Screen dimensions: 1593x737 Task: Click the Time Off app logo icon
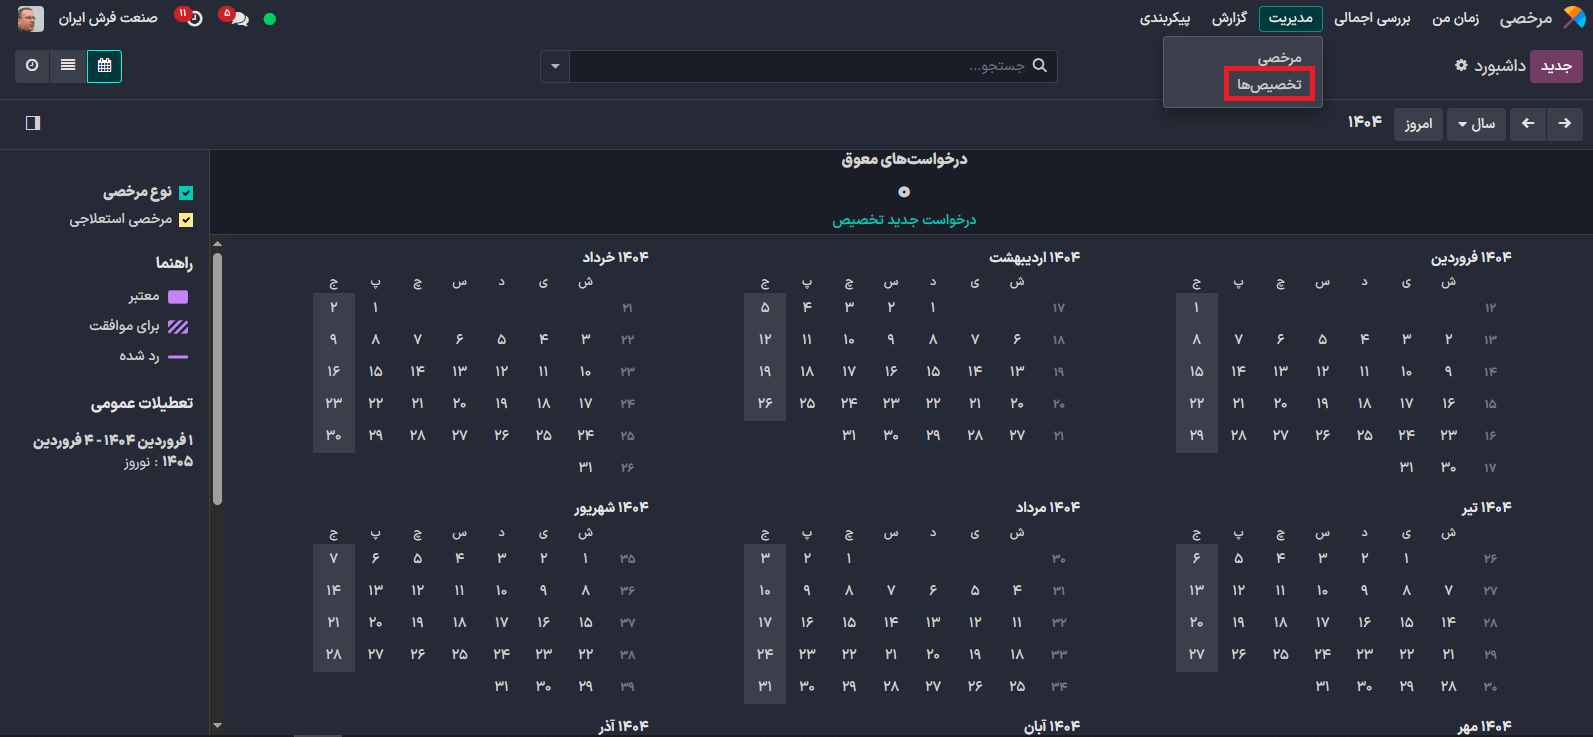[x=1574, y=18]
